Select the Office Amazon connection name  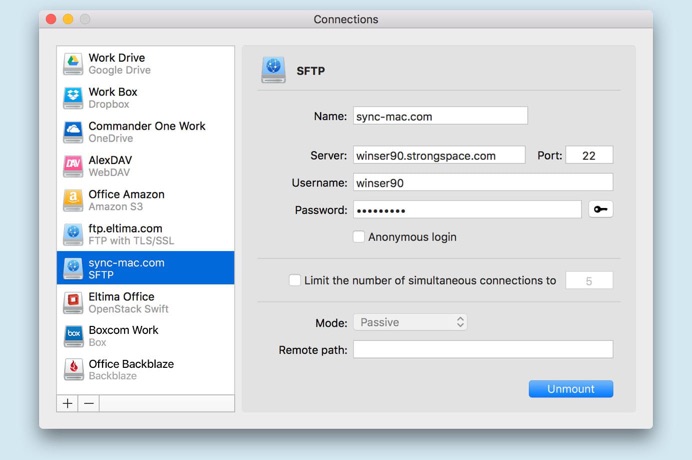(x=127, y=194)
